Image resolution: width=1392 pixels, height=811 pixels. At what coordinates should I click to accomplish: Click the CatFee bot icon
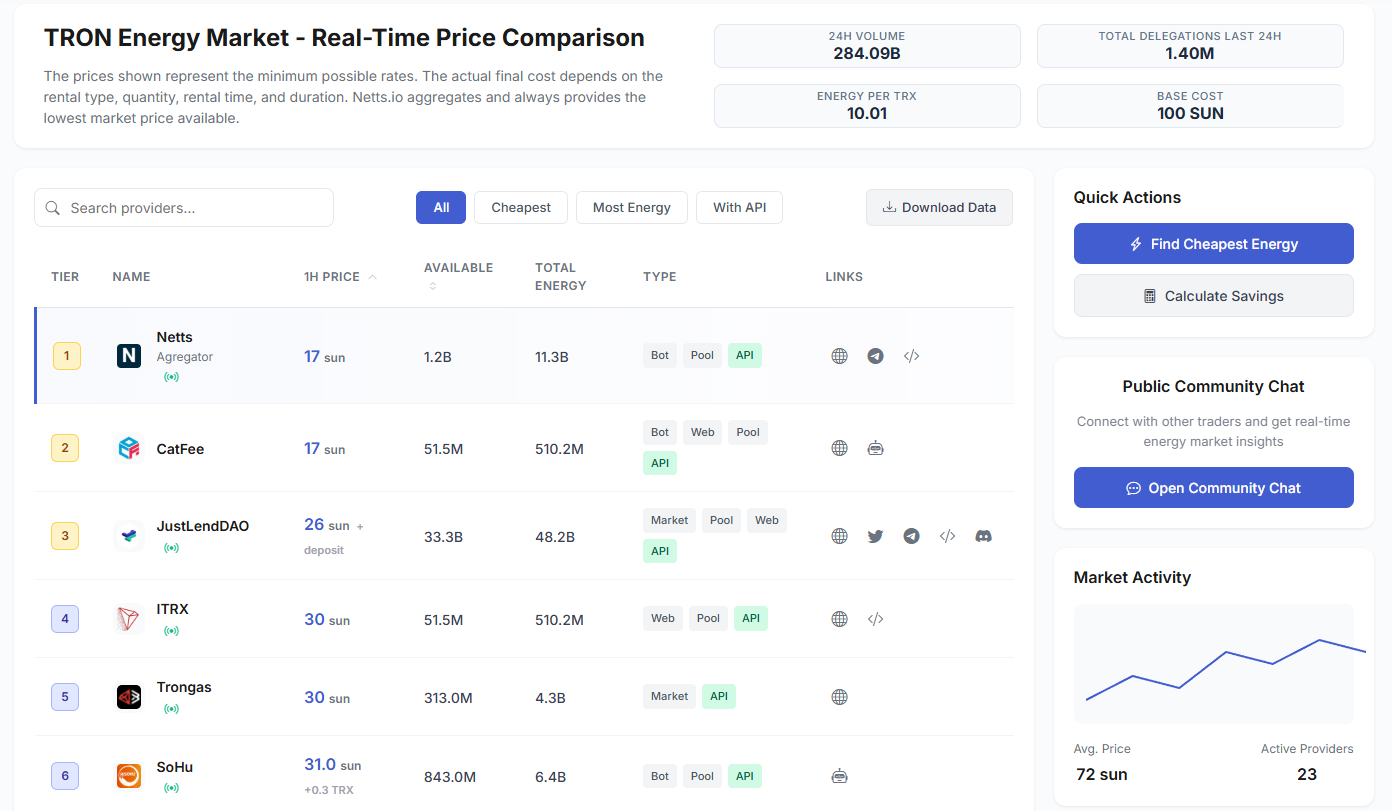click(875, 448)
